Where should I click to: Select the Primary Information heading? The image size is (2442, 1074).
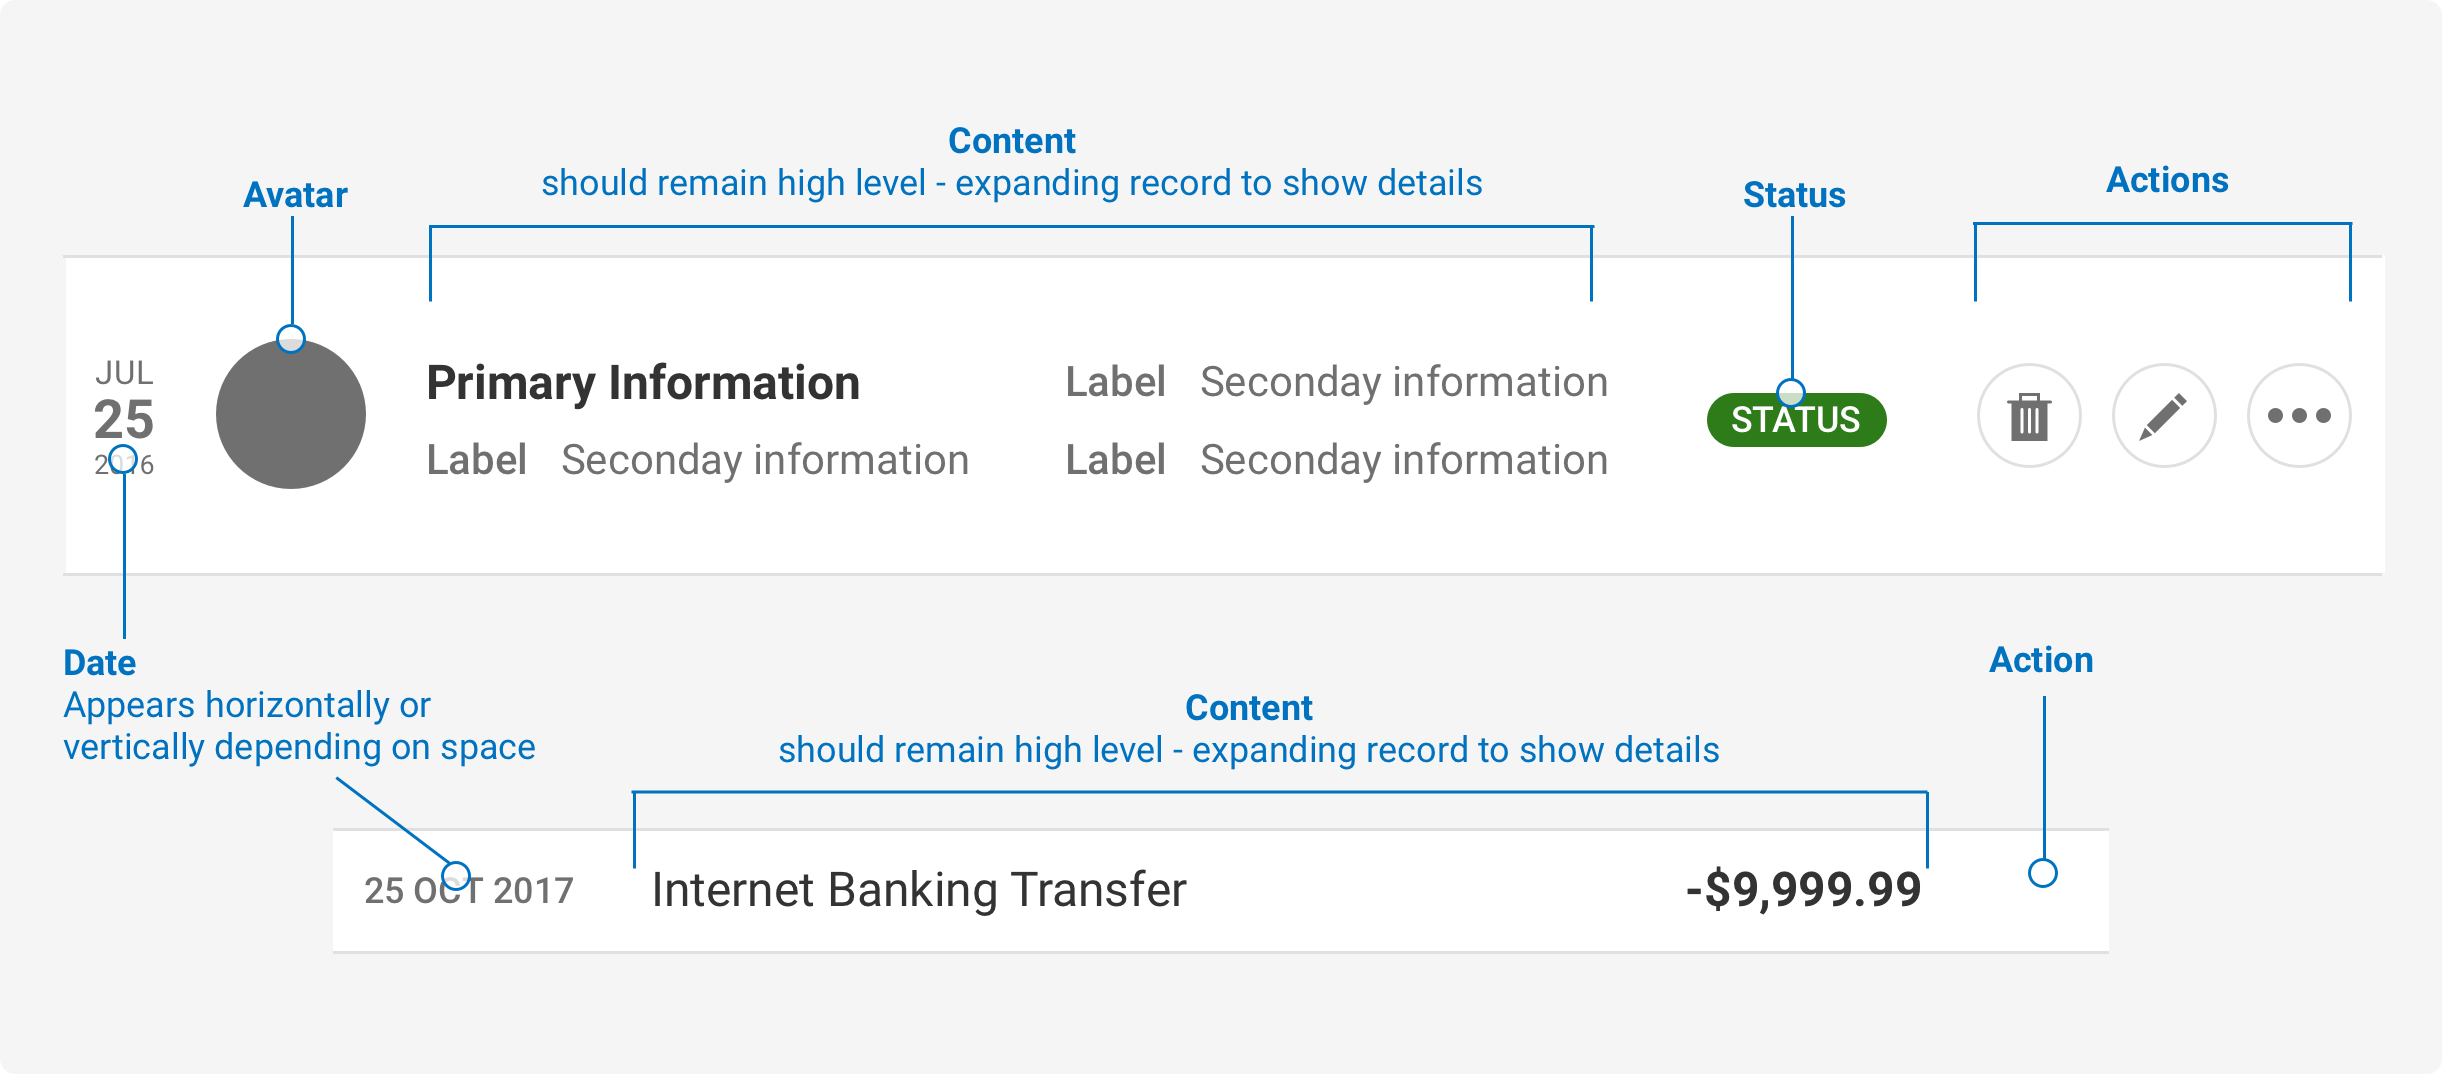pos(643,383)
